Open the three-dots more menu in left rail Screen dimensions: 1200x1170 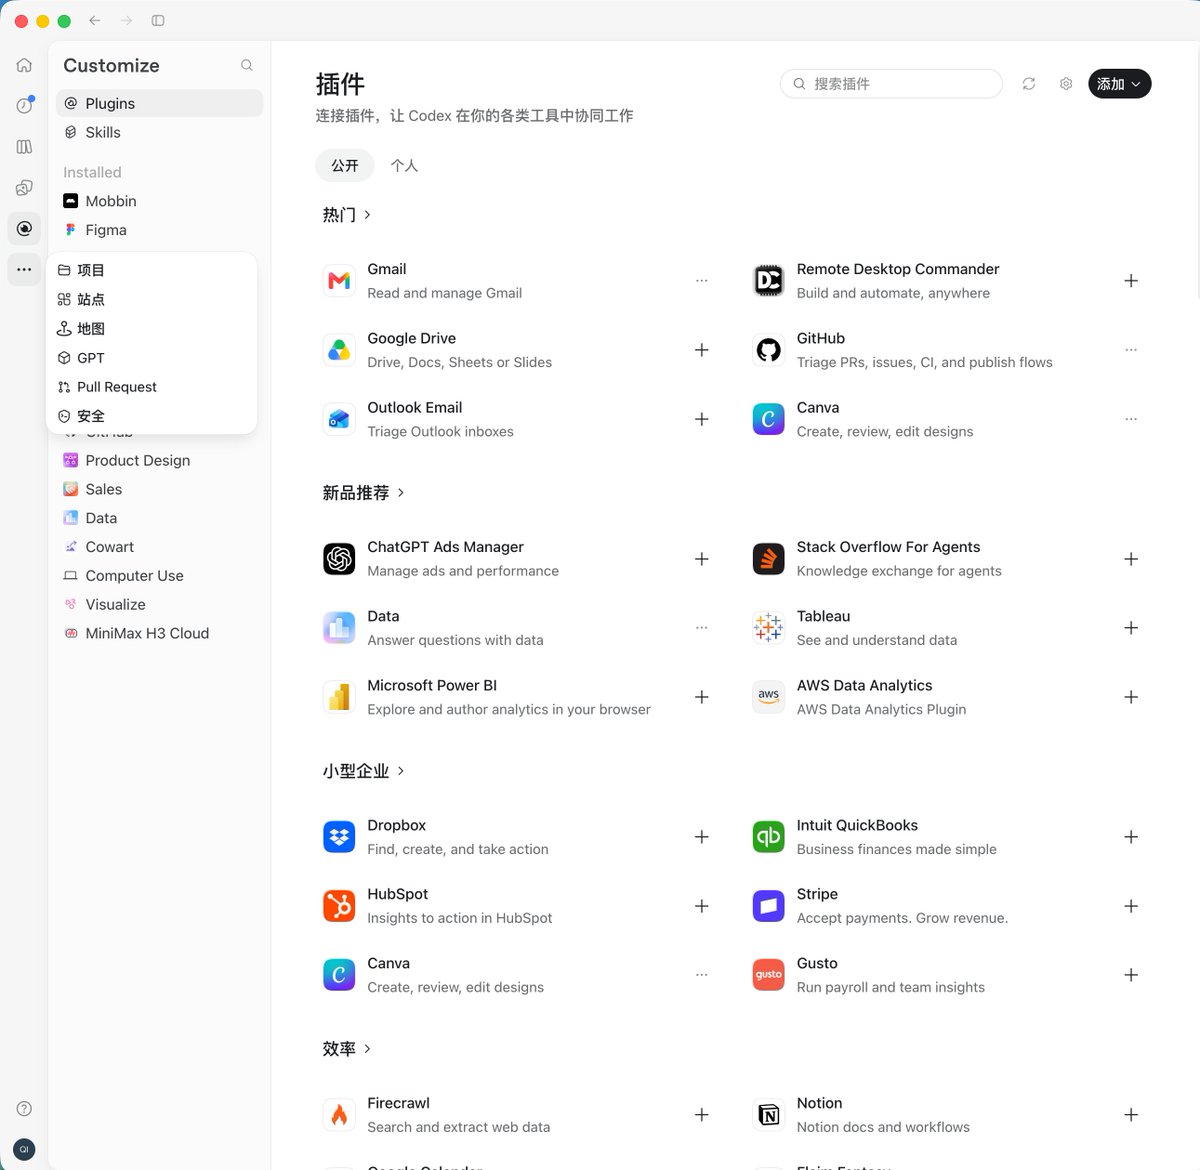click(x=24, y=269)
